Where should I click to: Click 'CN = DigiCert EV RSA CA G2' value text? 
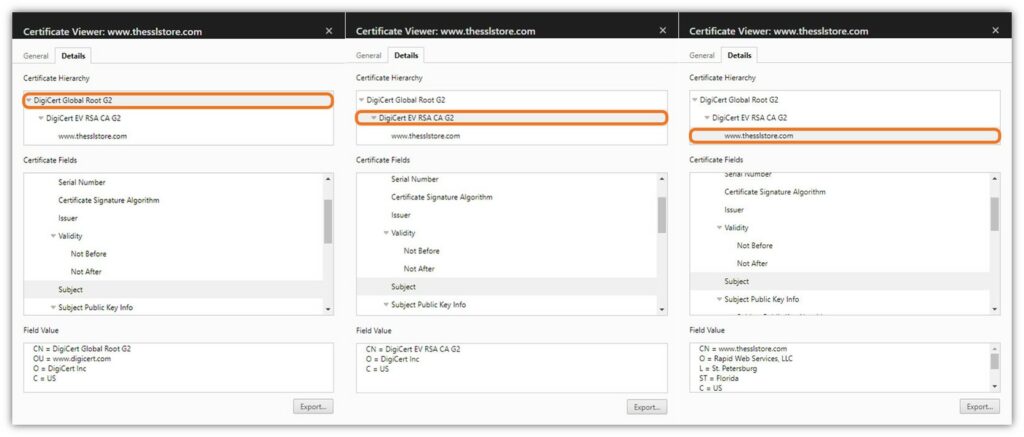point(413,349)
